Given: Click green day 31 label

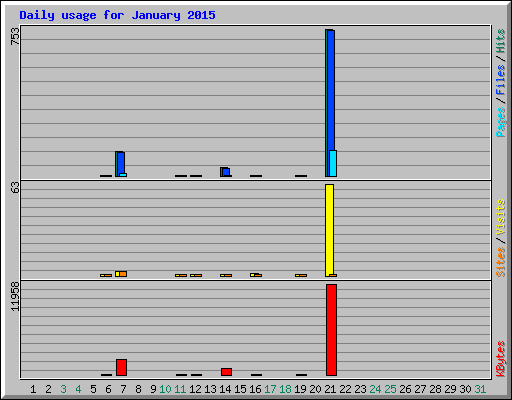Looking at the screenshot, I should tap(480, 389).
